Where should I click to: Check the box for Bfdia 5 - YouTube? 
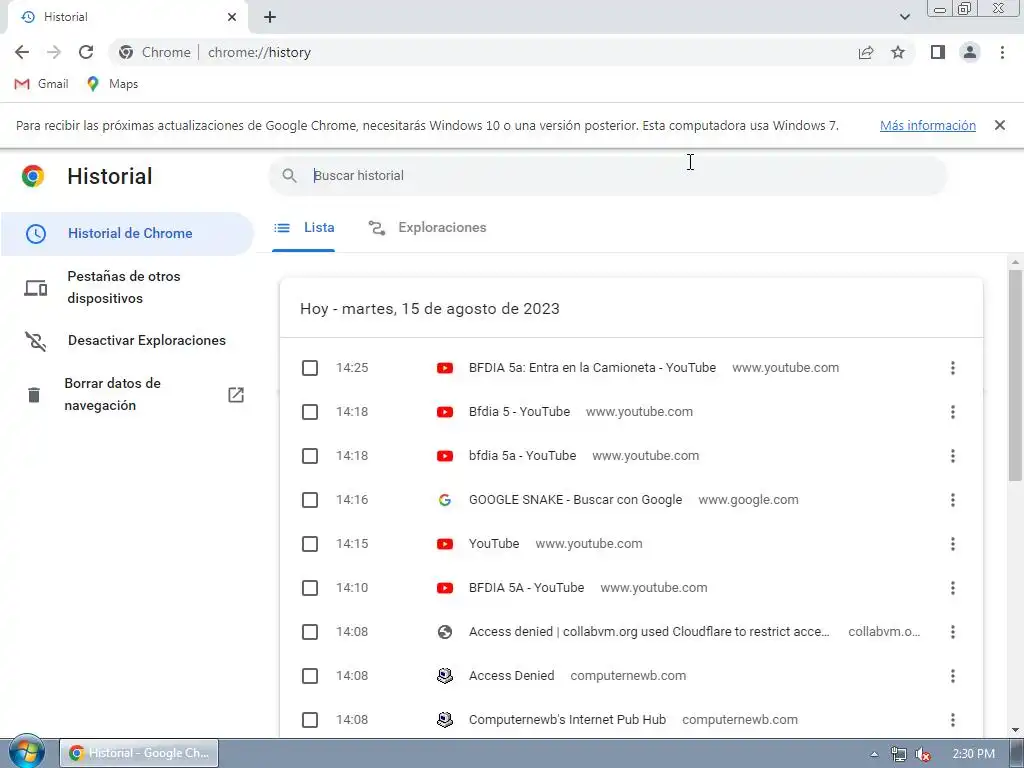pyautogui.click(x=310, y=412)
